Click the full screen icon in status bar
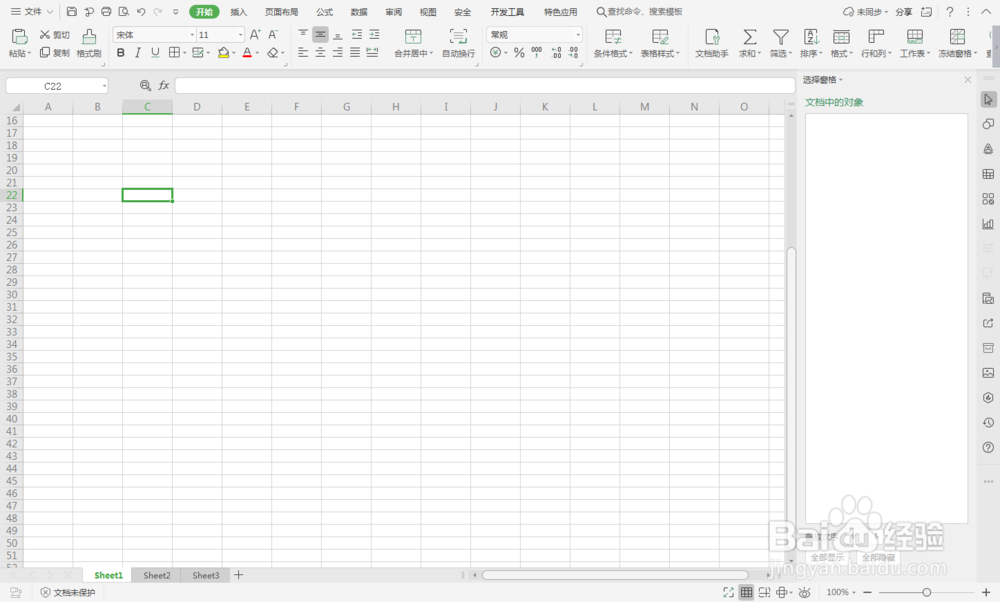Image resolution: width=1000 pixels, height=602 pixels. pos(728,592)
